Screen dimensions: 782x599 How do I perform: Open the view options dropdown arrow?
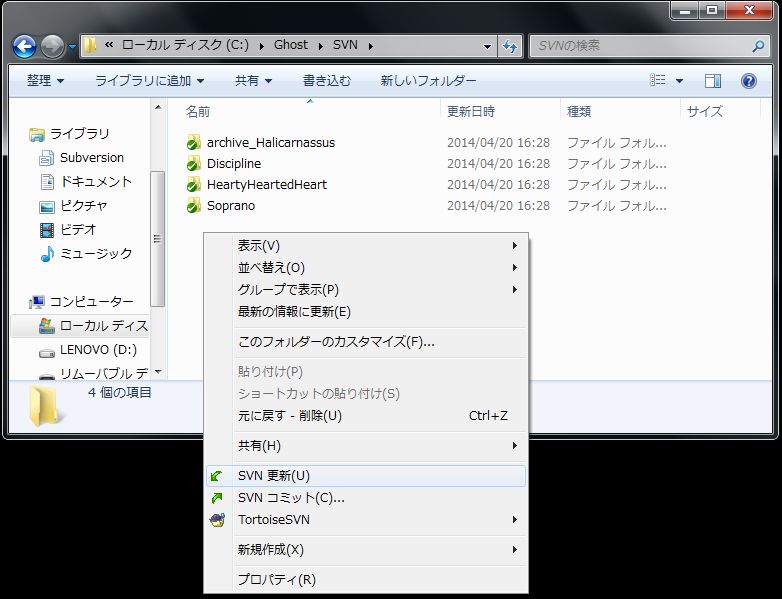click(x=679, y=81)
